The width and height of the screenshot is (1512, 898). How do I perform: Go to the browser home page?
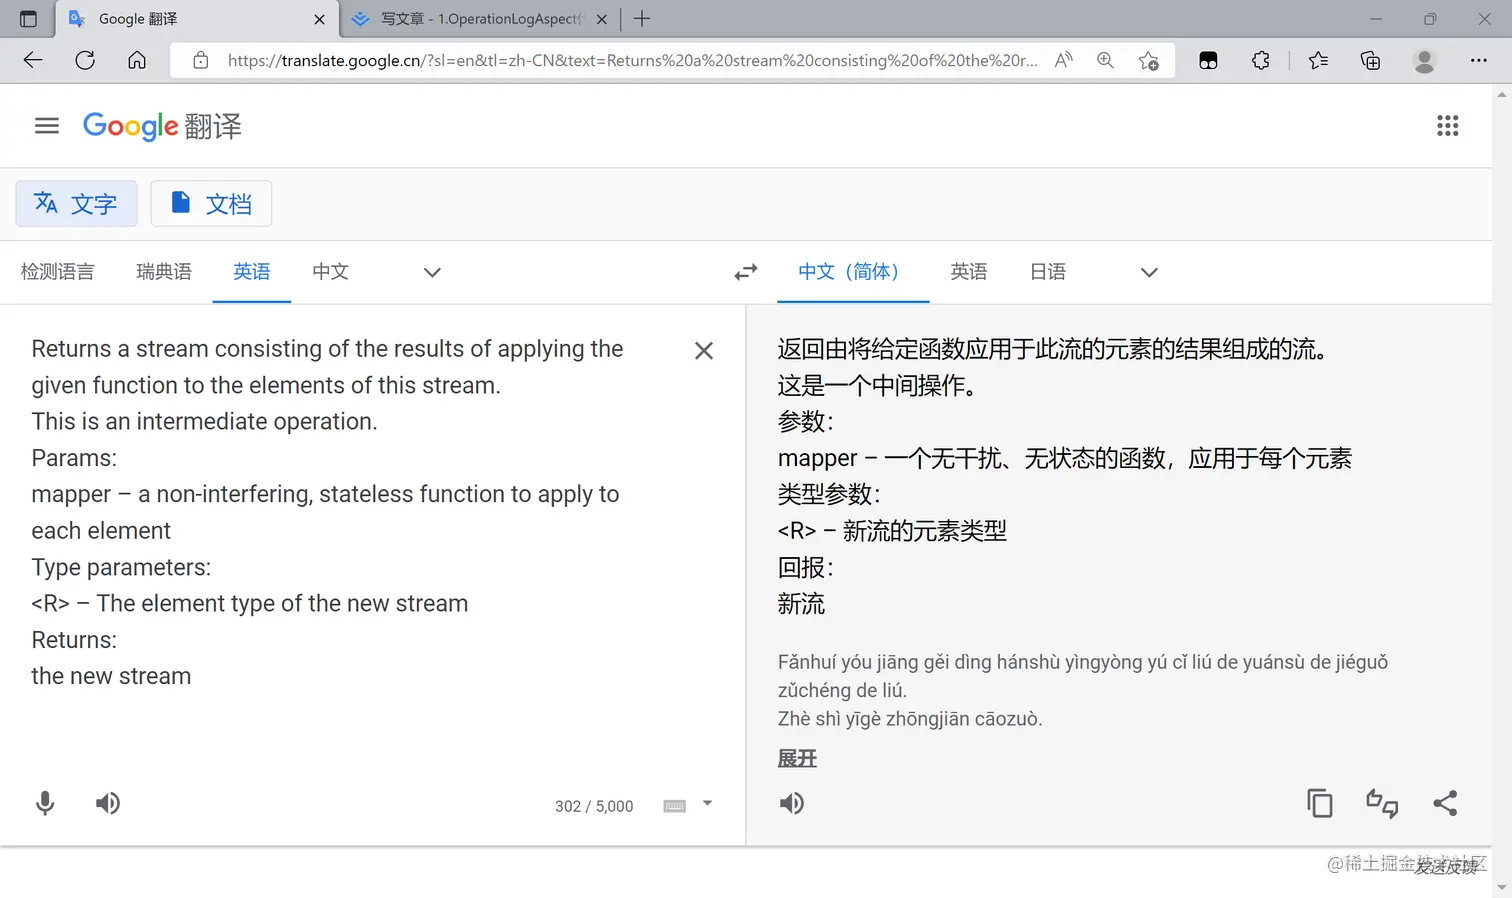[137, 60]
